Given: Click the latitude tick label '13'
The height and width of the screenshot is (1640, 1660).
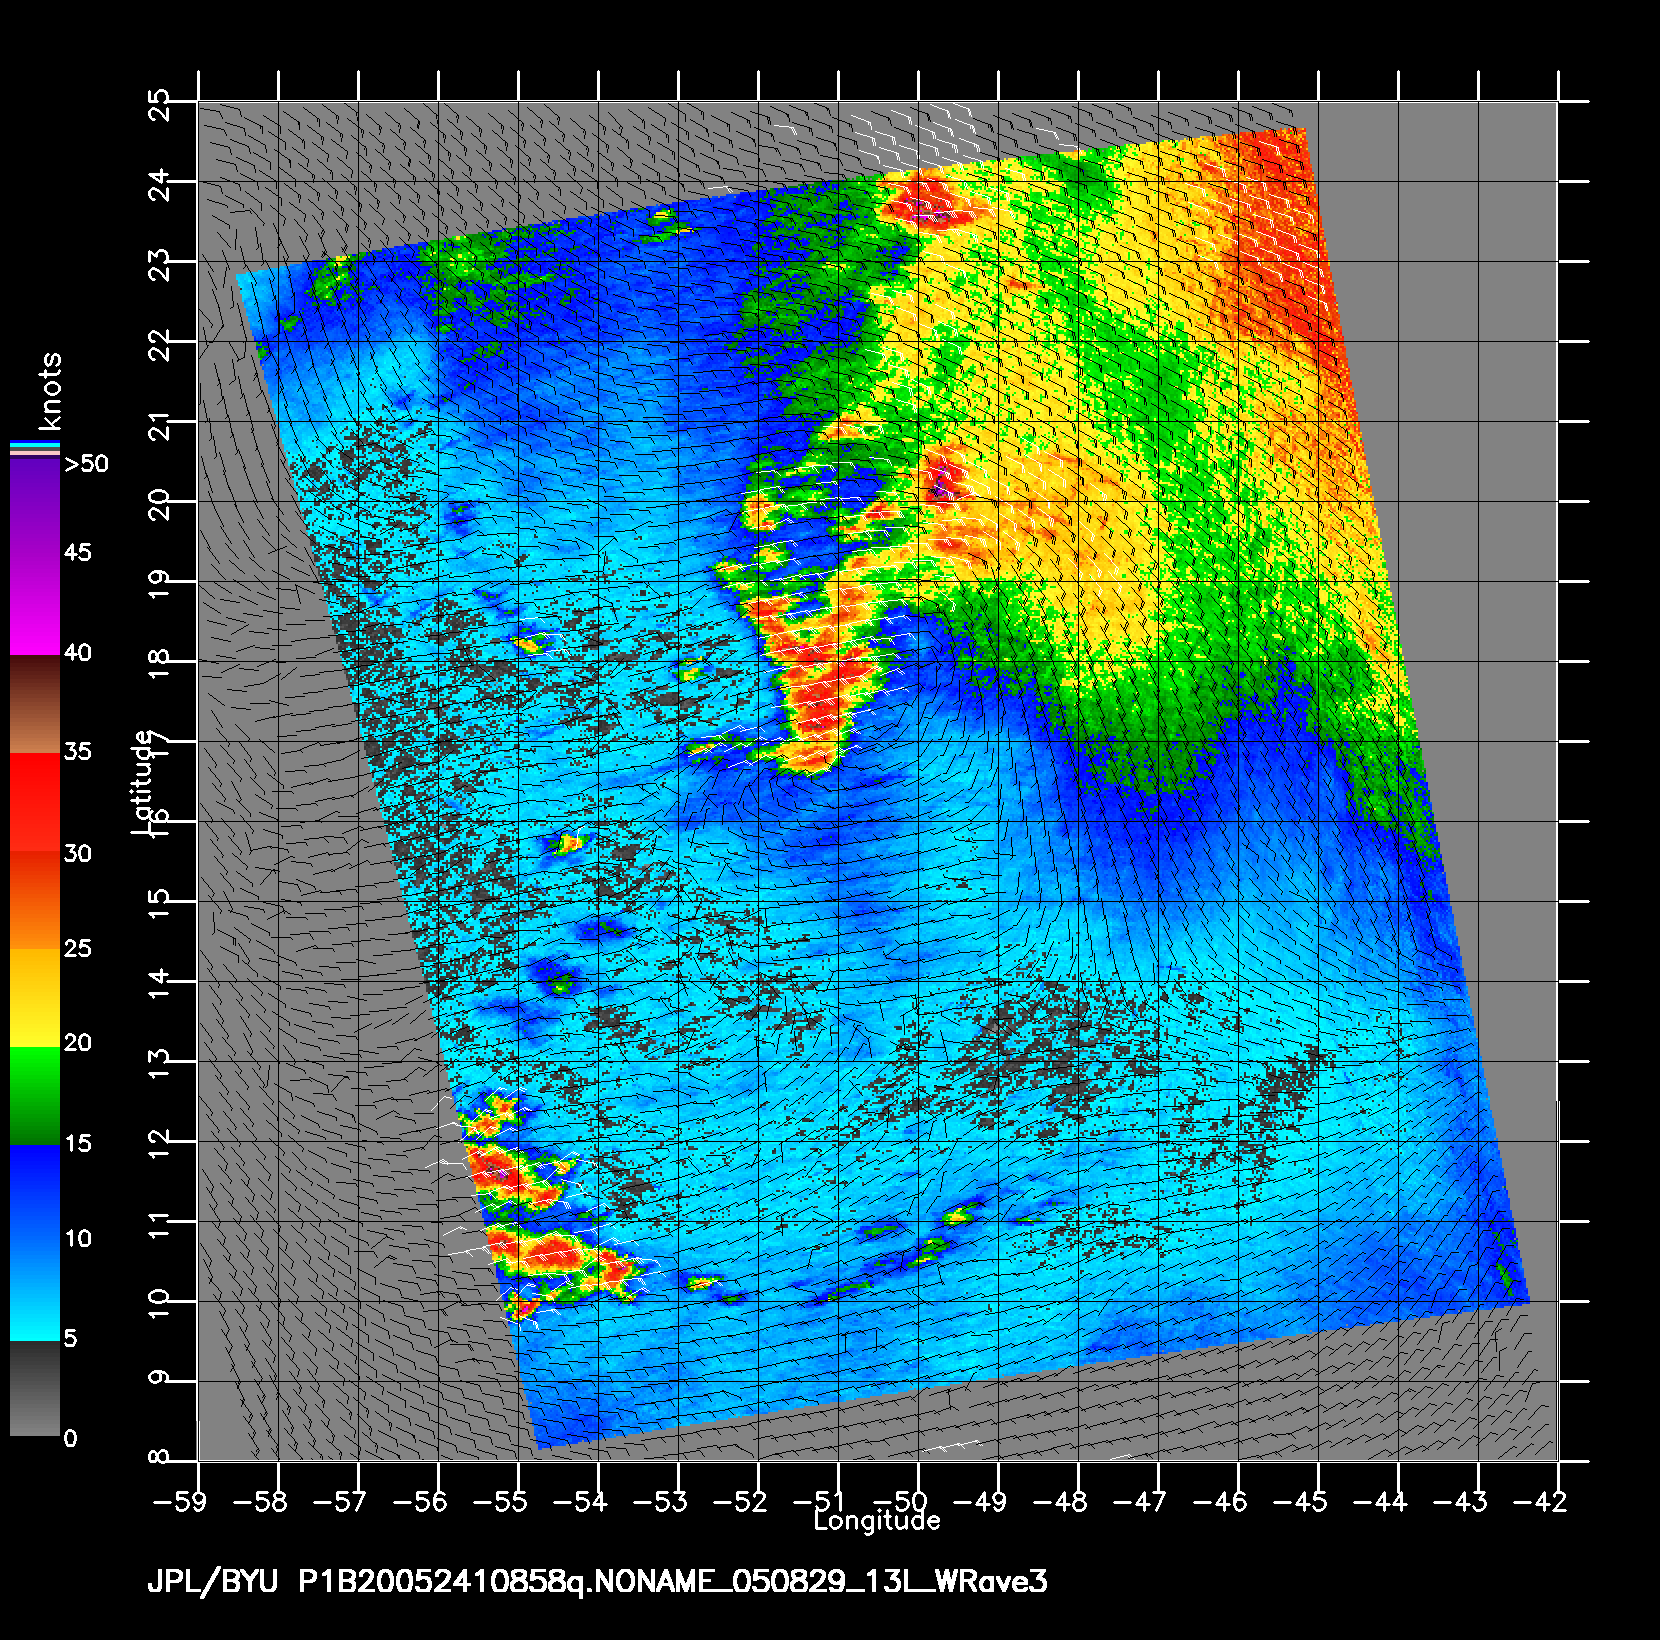Looking at the screenshot, I should (160, 1064).
